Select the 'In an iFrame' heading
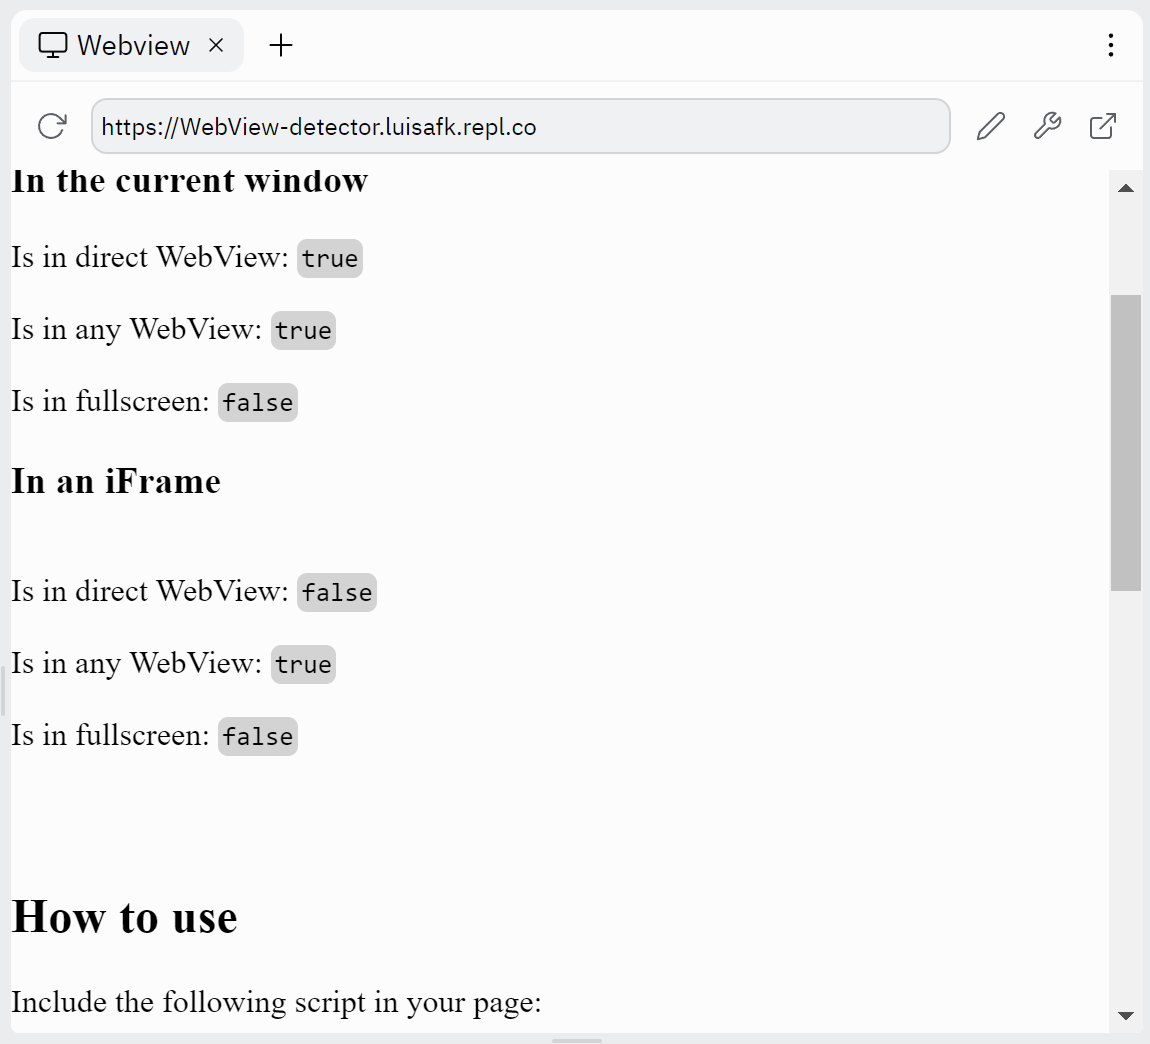 115,481
